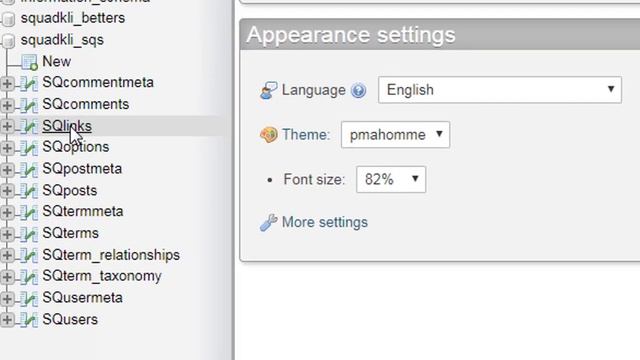This screenshot has width=640, height=360.
Task: Click the wrench icon beside More settings
Action: [x=269, y=222]
